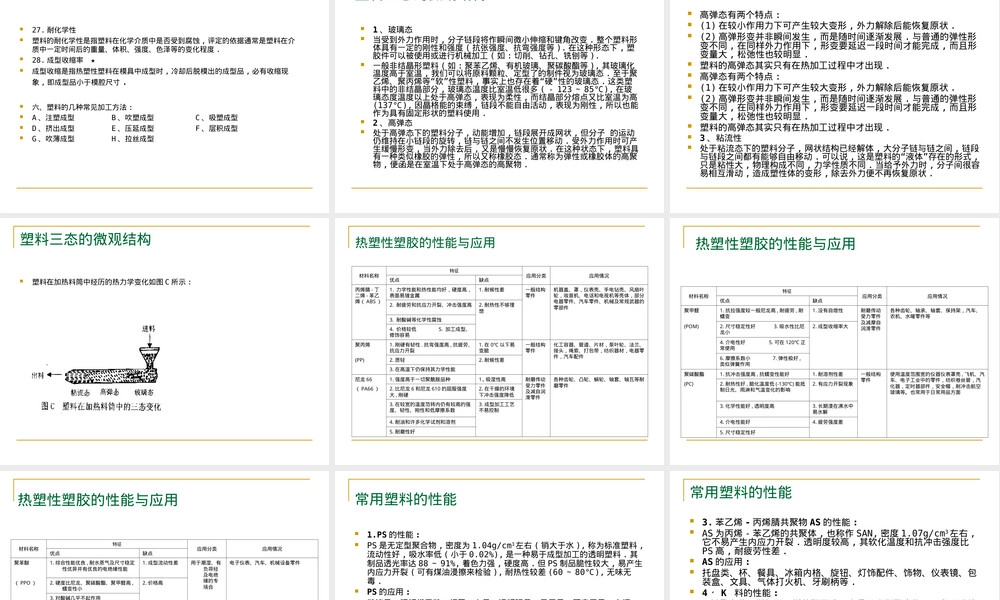Image resolution: width=1000 pixels, height=600 pixels.
Task: Click the heading 3. 苯乙烯-丙烯腈共聚物 AS 的性能
Action: pos(780,522)
